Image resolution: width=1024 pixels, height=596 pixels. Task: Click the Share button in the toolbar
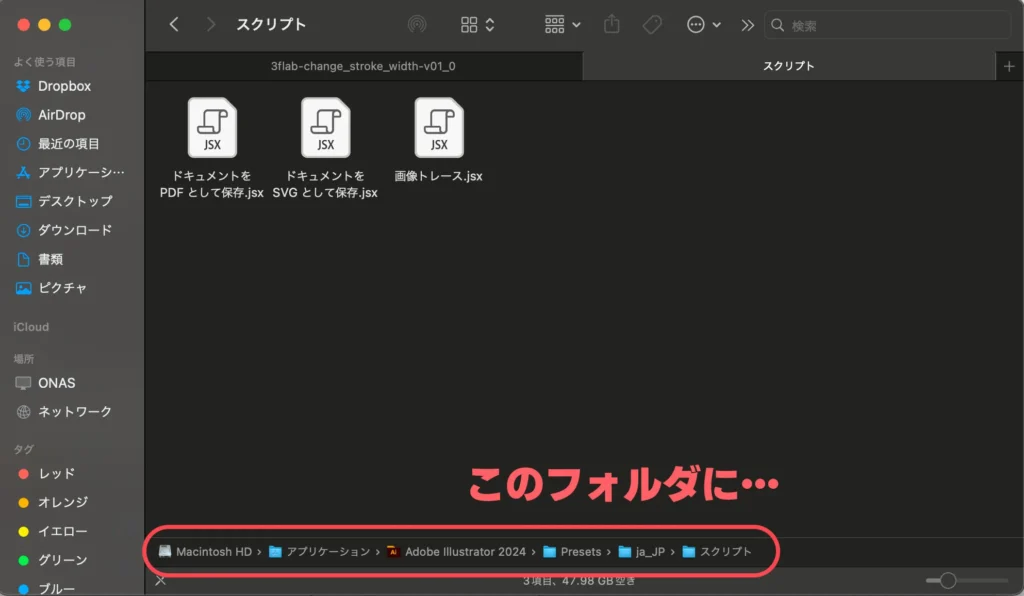612,24
